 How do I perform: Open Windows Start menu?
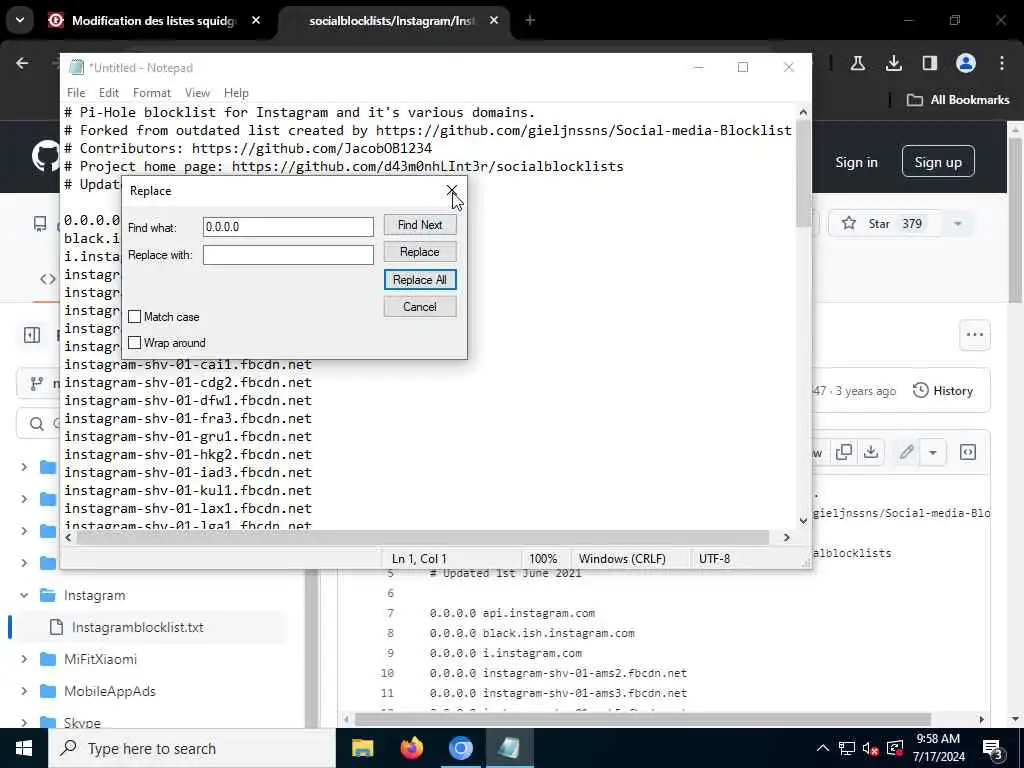pyautogui.click(x=24, y=748)
